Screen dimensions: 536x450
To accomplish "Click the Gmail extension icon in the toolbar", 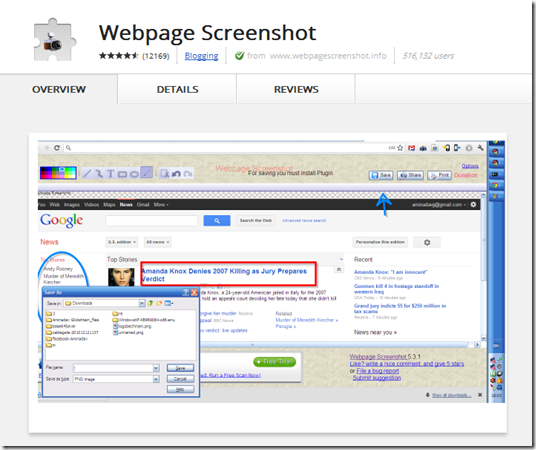I will (x=412, y=148).
